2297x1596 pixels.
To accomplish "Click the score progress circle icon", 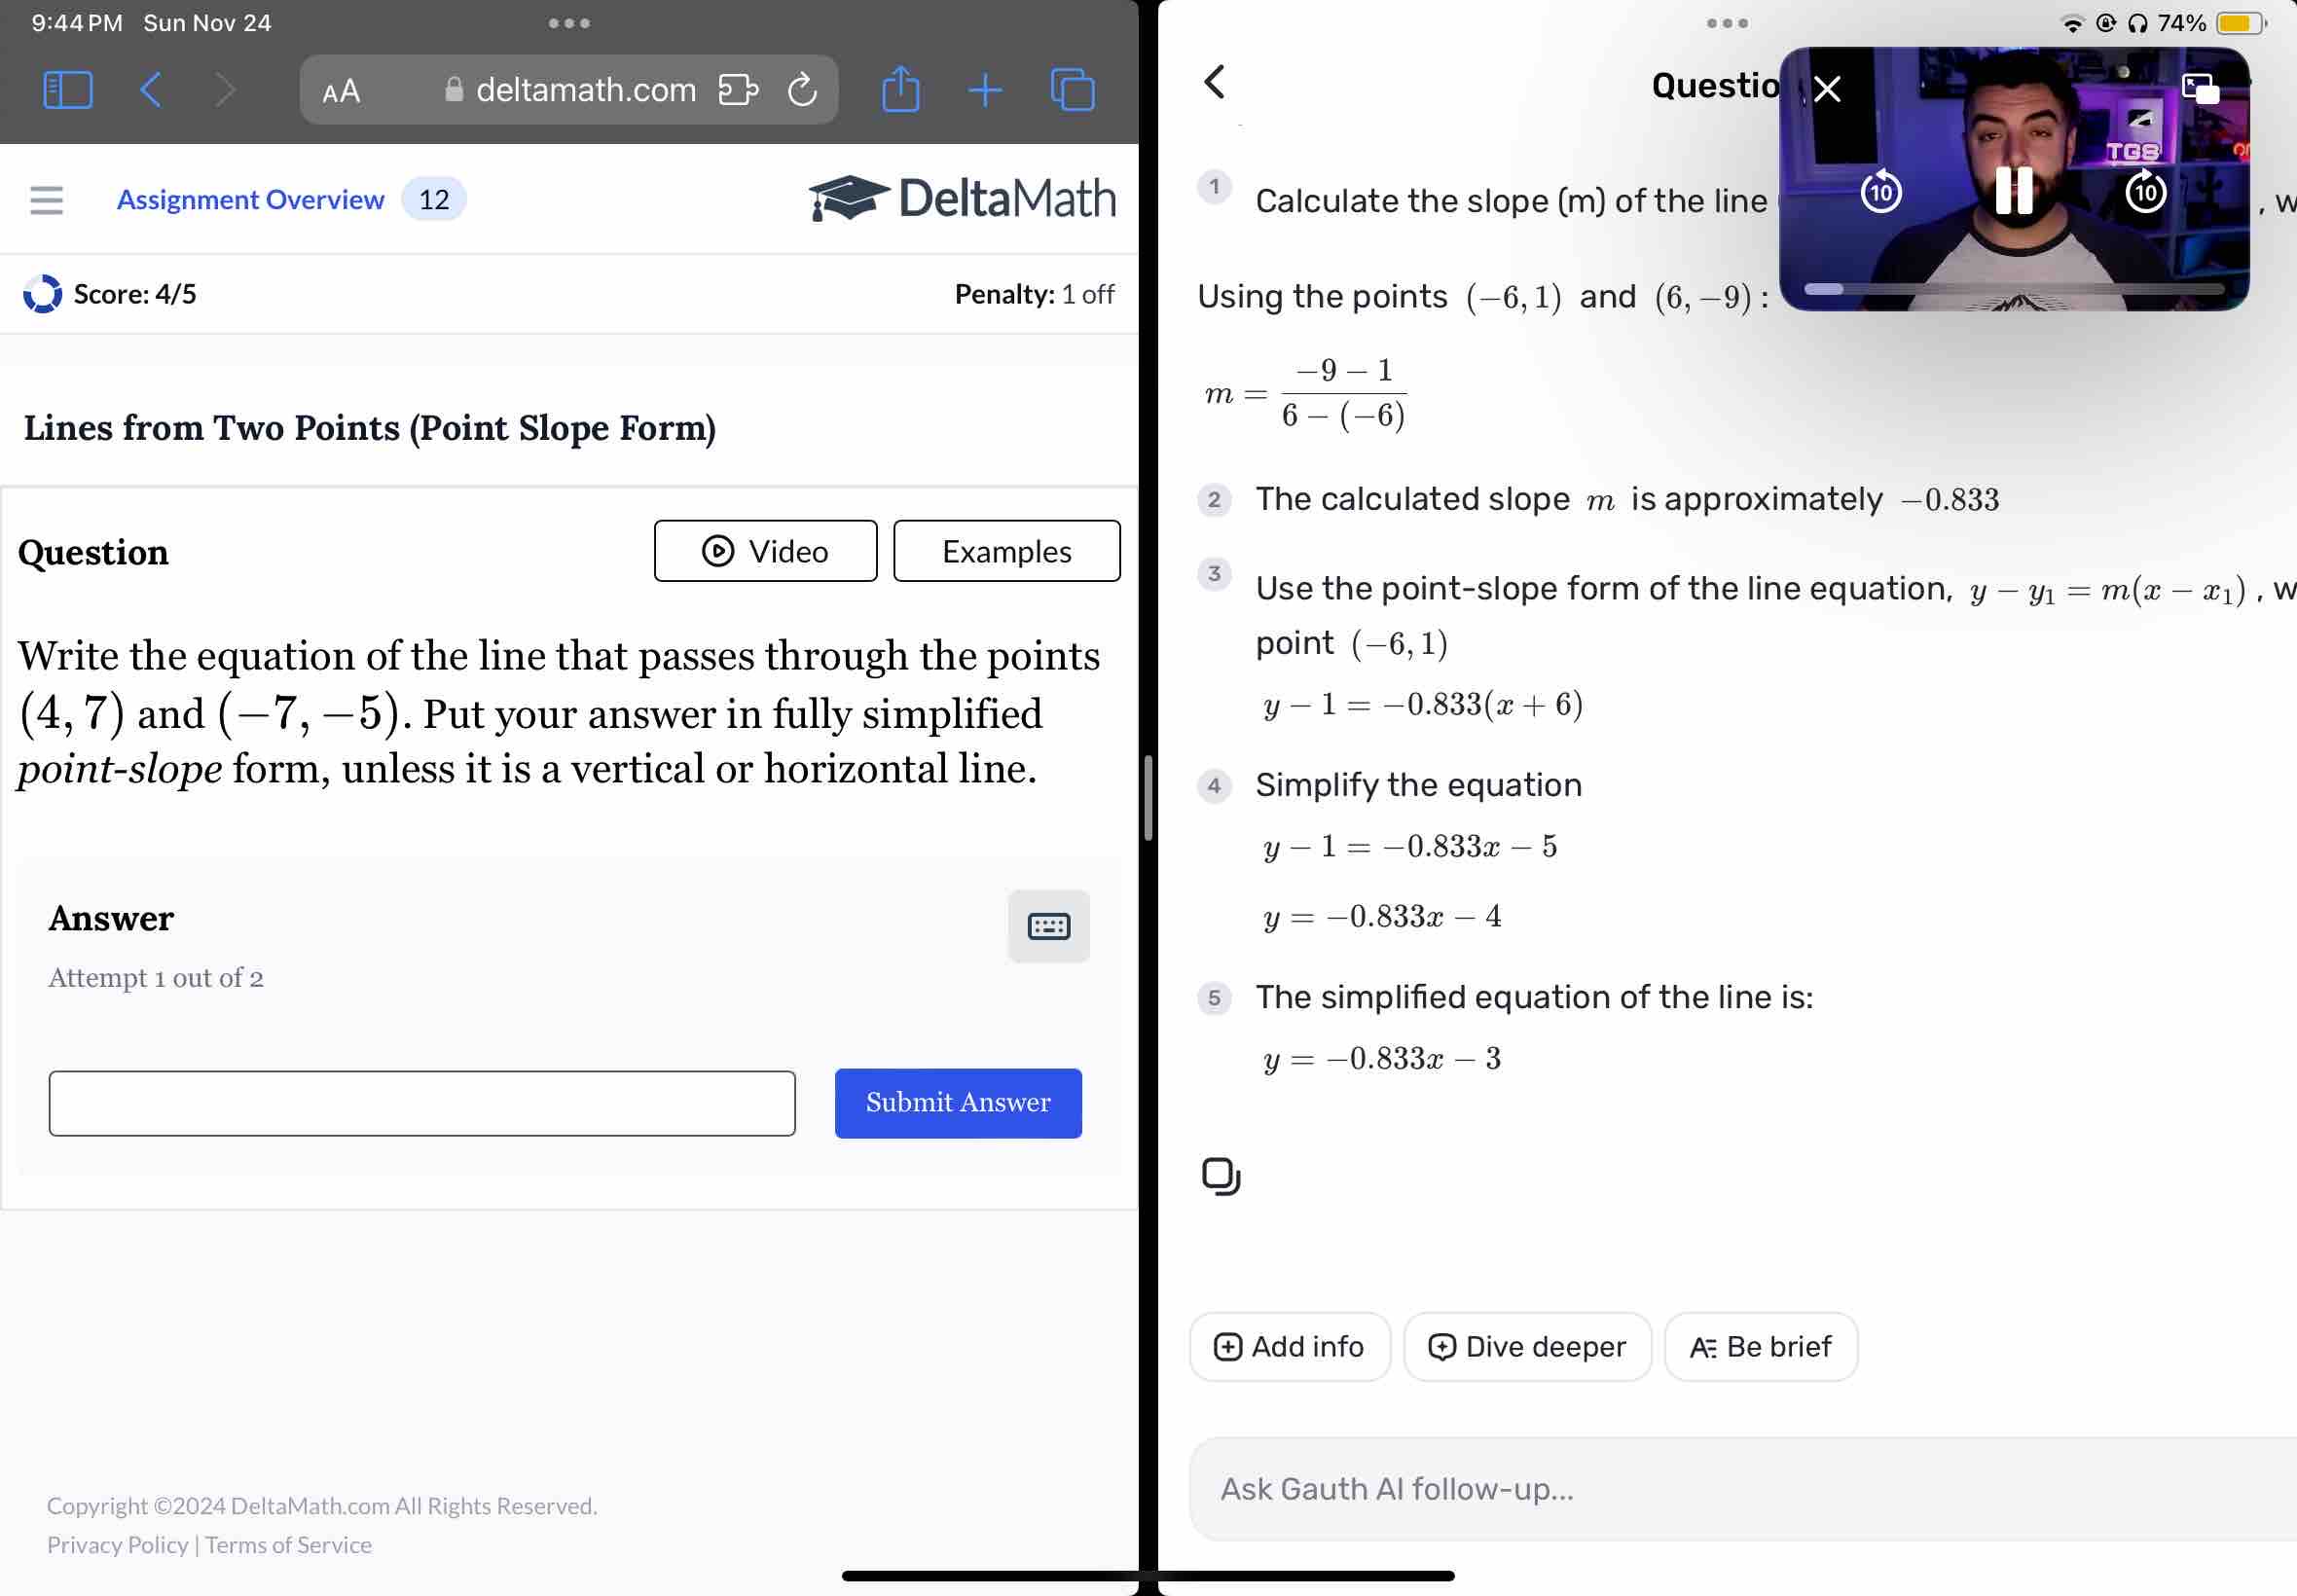I will point(42,294).
